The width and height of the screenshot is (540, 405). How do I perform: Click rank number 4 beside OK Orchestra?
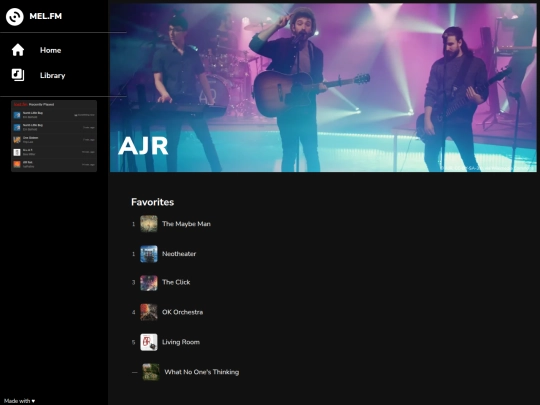point(134,312)
